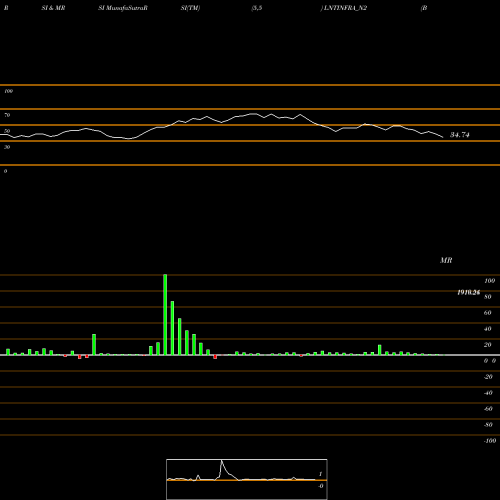The image size is (500, 500).
Task: Click the MR axis 60 label
Action: 487,313
